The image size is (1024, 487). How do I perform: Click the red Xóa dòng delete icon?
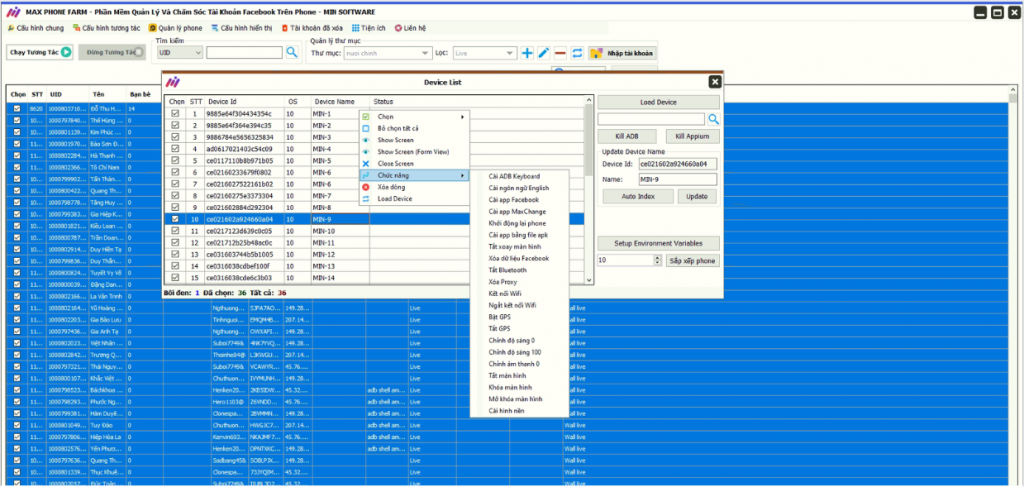[366, 187]
